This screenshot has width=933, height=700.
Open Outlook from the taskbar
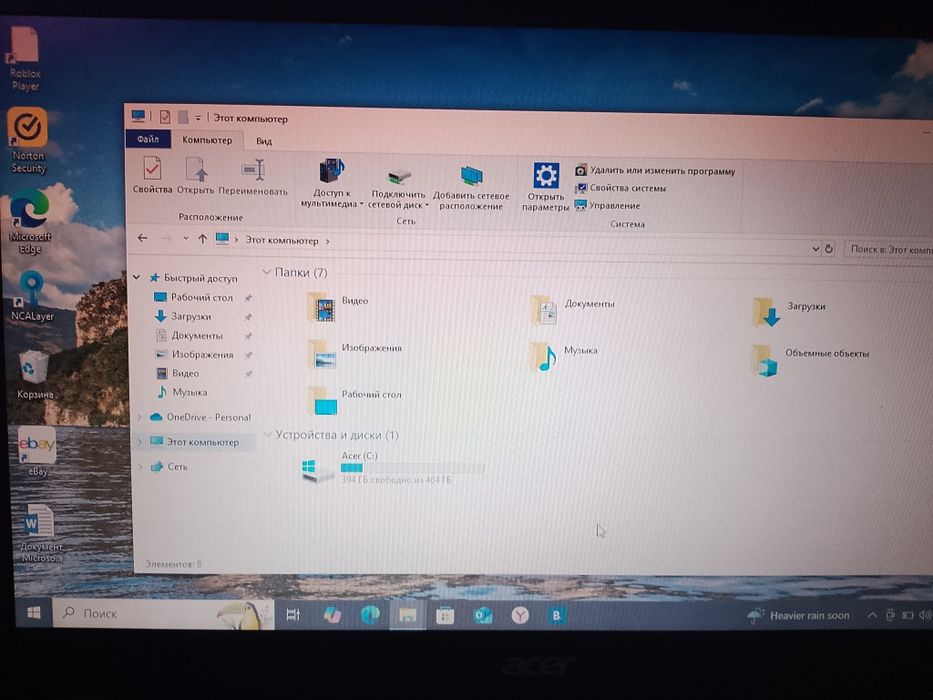pyautogui.click(x=483, y=615)
